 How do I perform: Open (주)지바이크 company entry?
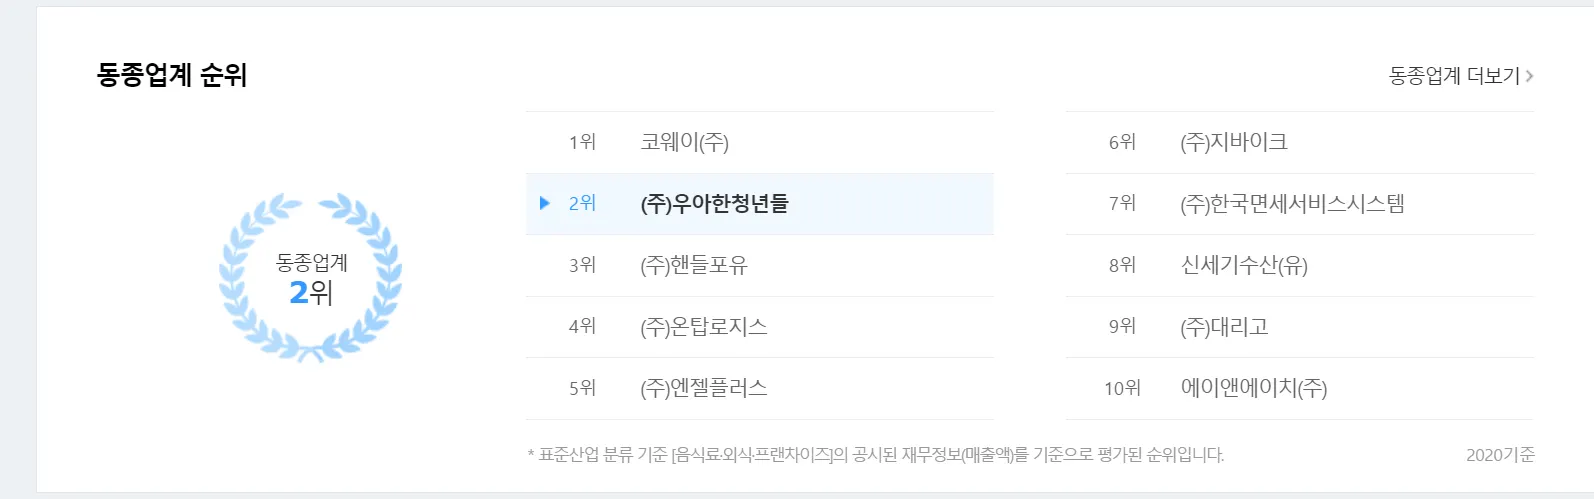coord(1233,142)
